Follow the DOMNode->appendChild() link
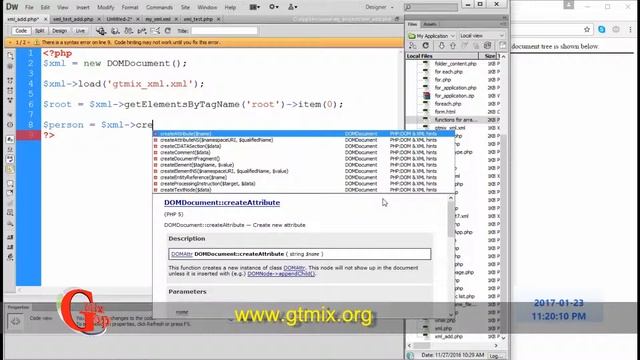 [x=281, y=274]
